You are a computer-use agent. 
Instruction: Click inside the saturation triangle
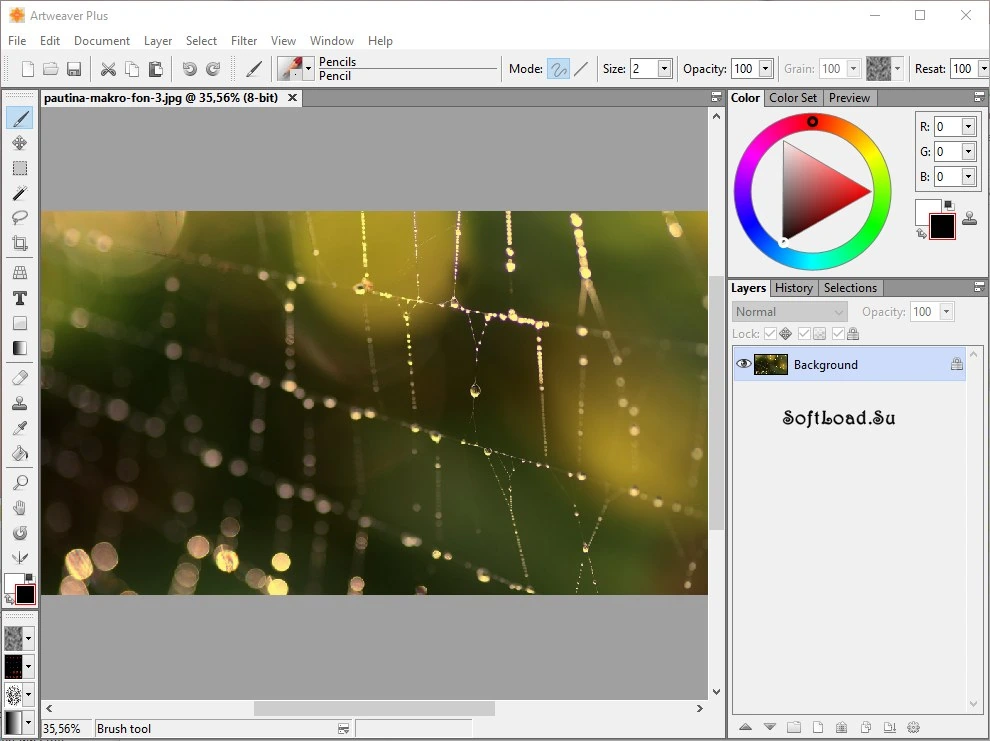[814, 191]
